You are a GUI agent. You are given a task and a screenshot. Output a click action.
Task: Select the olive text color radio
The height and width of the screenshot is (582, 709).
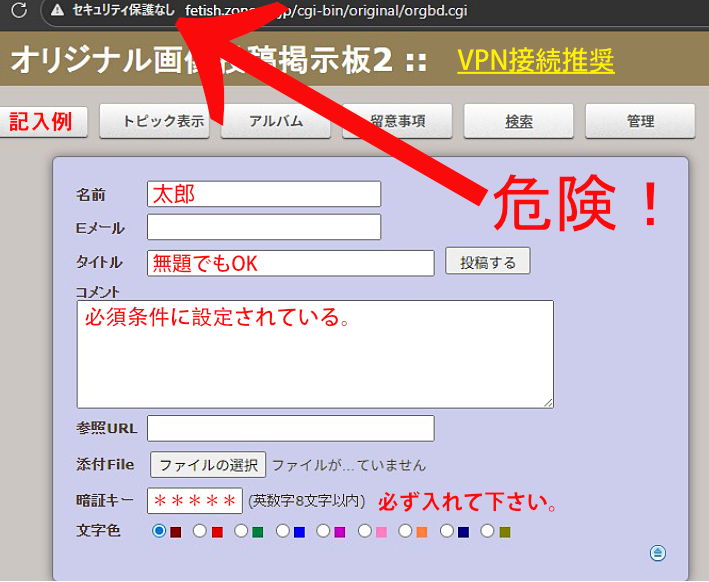[x=489, y=531]
